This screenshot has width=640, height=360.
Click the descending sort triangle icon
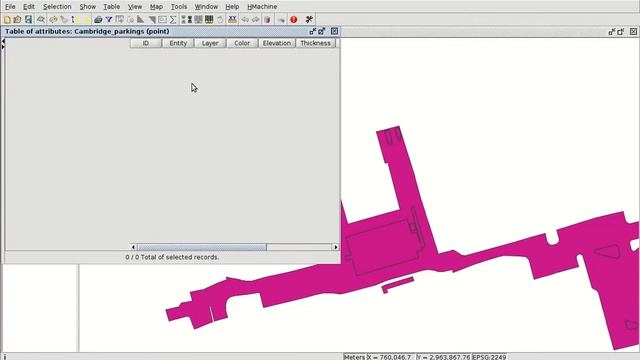click(152, 20)
